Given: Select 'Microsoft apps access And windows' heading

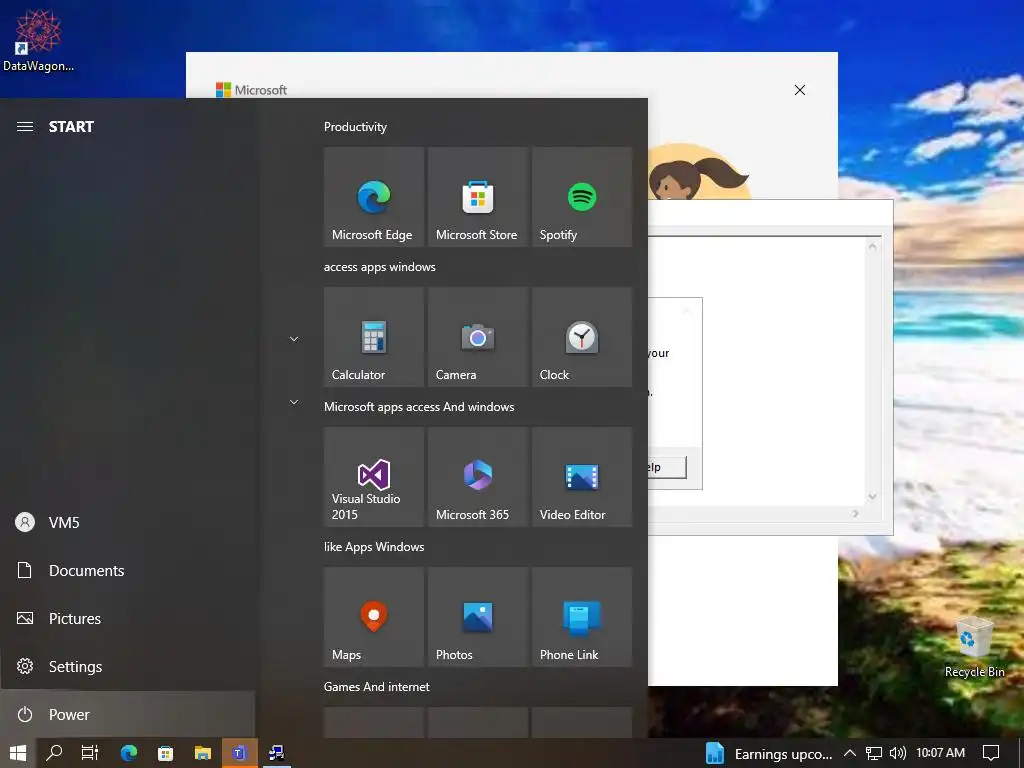Looking at the screenshot, I should 419,407.
